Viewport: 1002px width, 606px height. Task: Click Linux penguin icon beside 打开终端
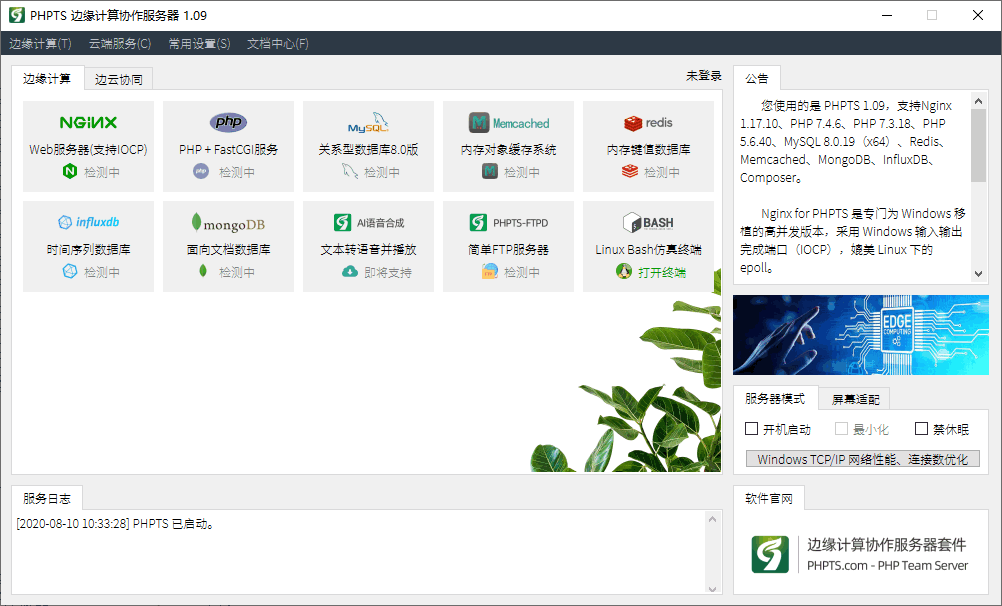624,272
